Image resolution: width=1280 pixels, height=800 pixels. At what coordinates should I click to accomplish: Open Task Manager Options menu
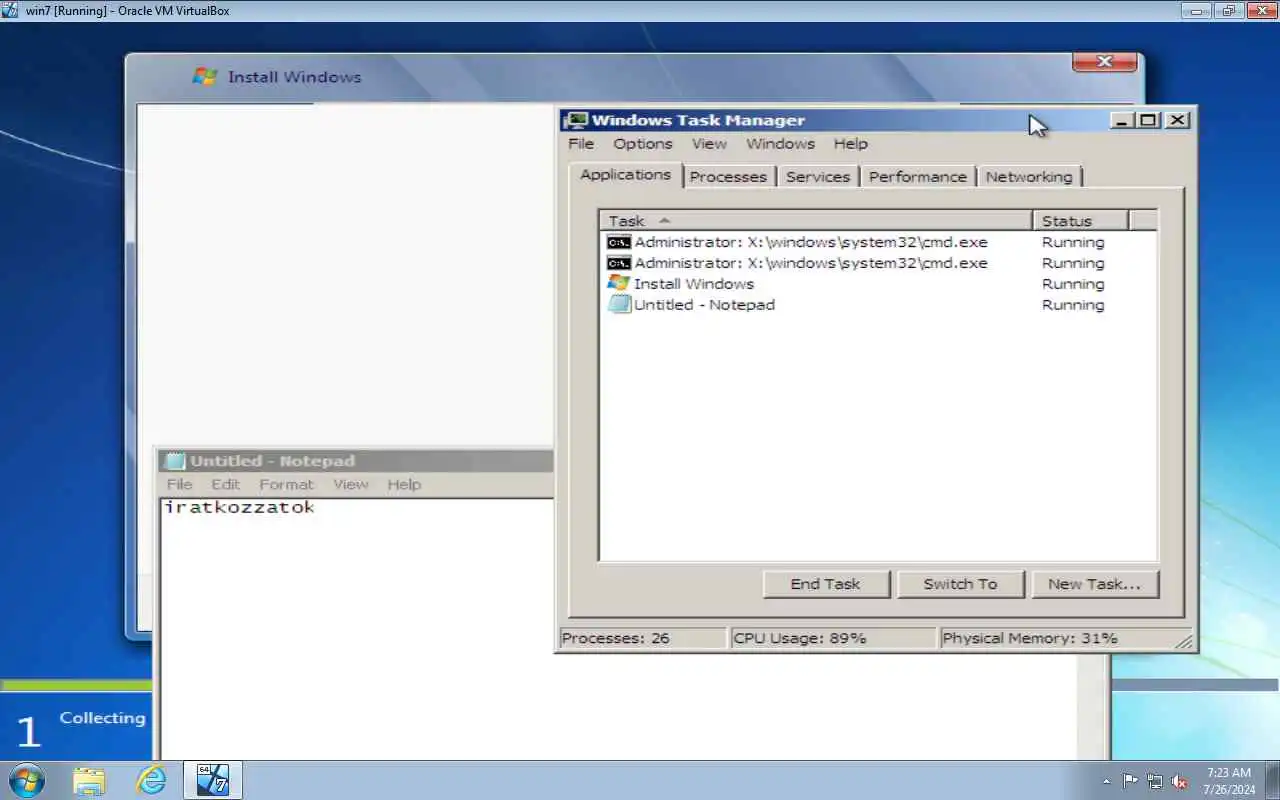click(643, 144)
